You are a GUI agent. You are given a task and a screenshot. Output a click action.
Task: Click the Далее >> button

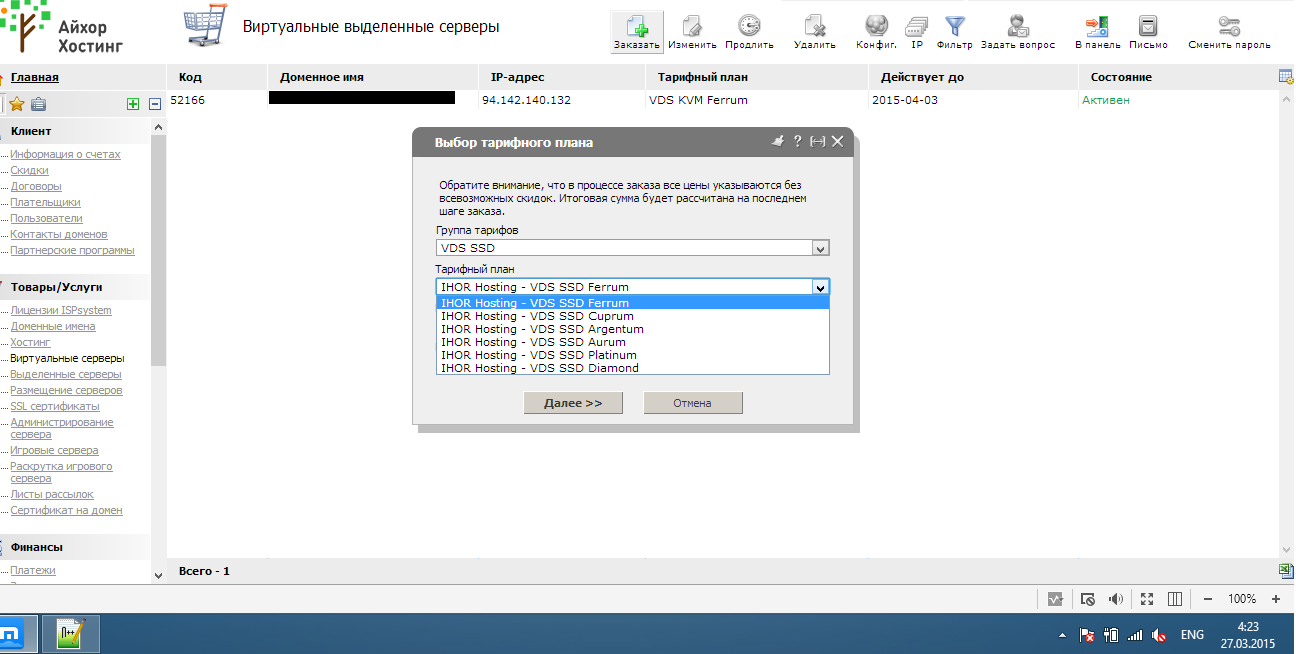tap(573, 403)
